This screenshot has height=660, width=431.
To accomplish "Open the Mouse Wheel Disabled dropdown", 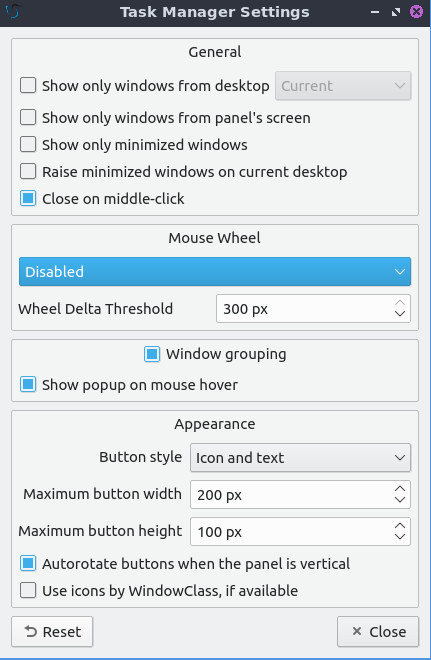I will pyautogui.click(x=215, y=271).
